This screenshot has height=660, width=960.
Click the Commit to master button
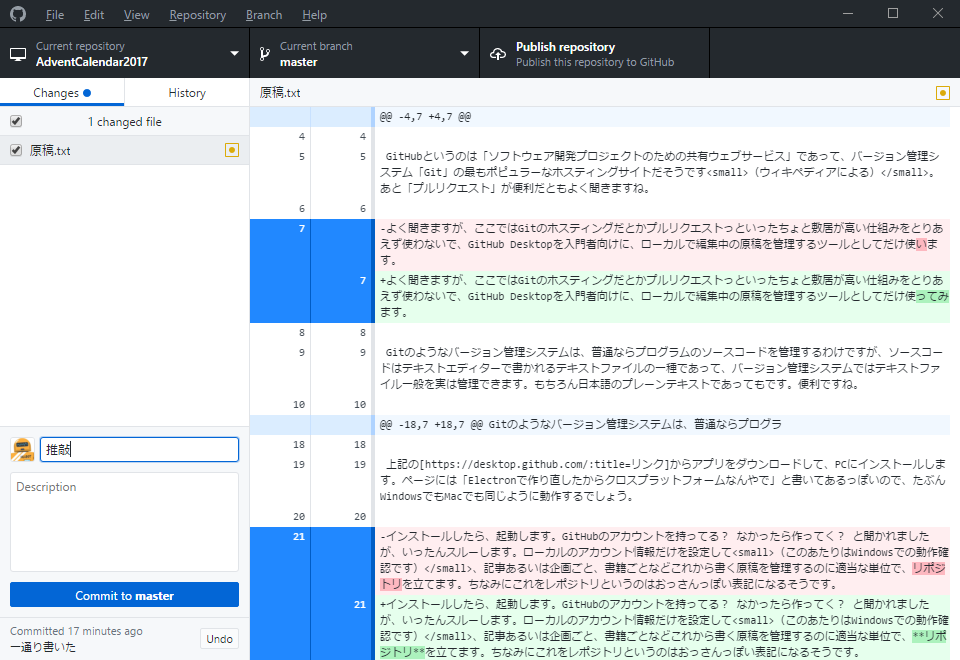point(124,595)
